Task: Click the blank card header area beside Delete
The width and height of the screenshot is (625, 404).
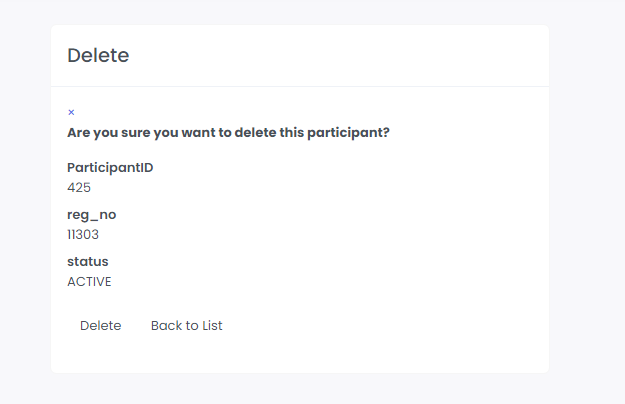Action: point(350,56)
